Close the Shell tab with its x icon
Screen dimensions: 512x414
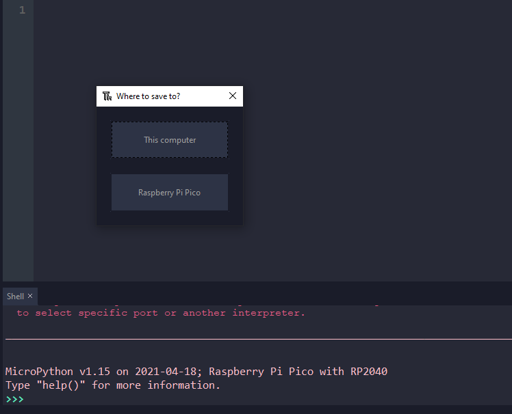tap(30, 296)
